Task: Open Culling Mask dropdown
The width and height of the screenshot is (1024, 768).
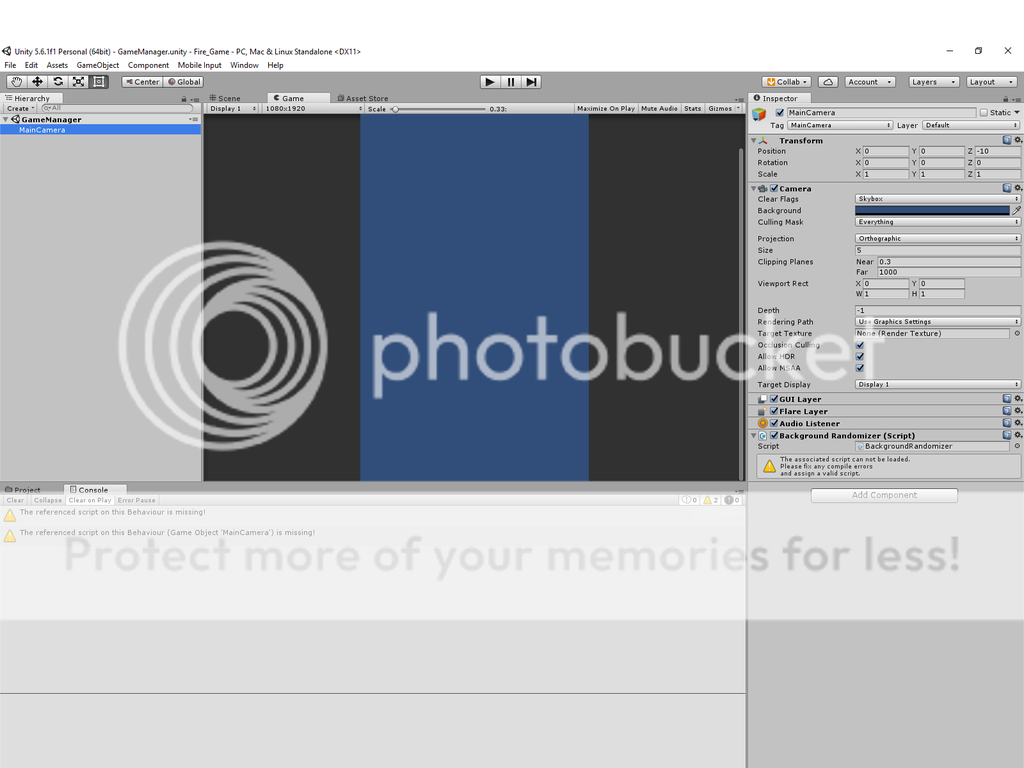Action: (937, 222)
